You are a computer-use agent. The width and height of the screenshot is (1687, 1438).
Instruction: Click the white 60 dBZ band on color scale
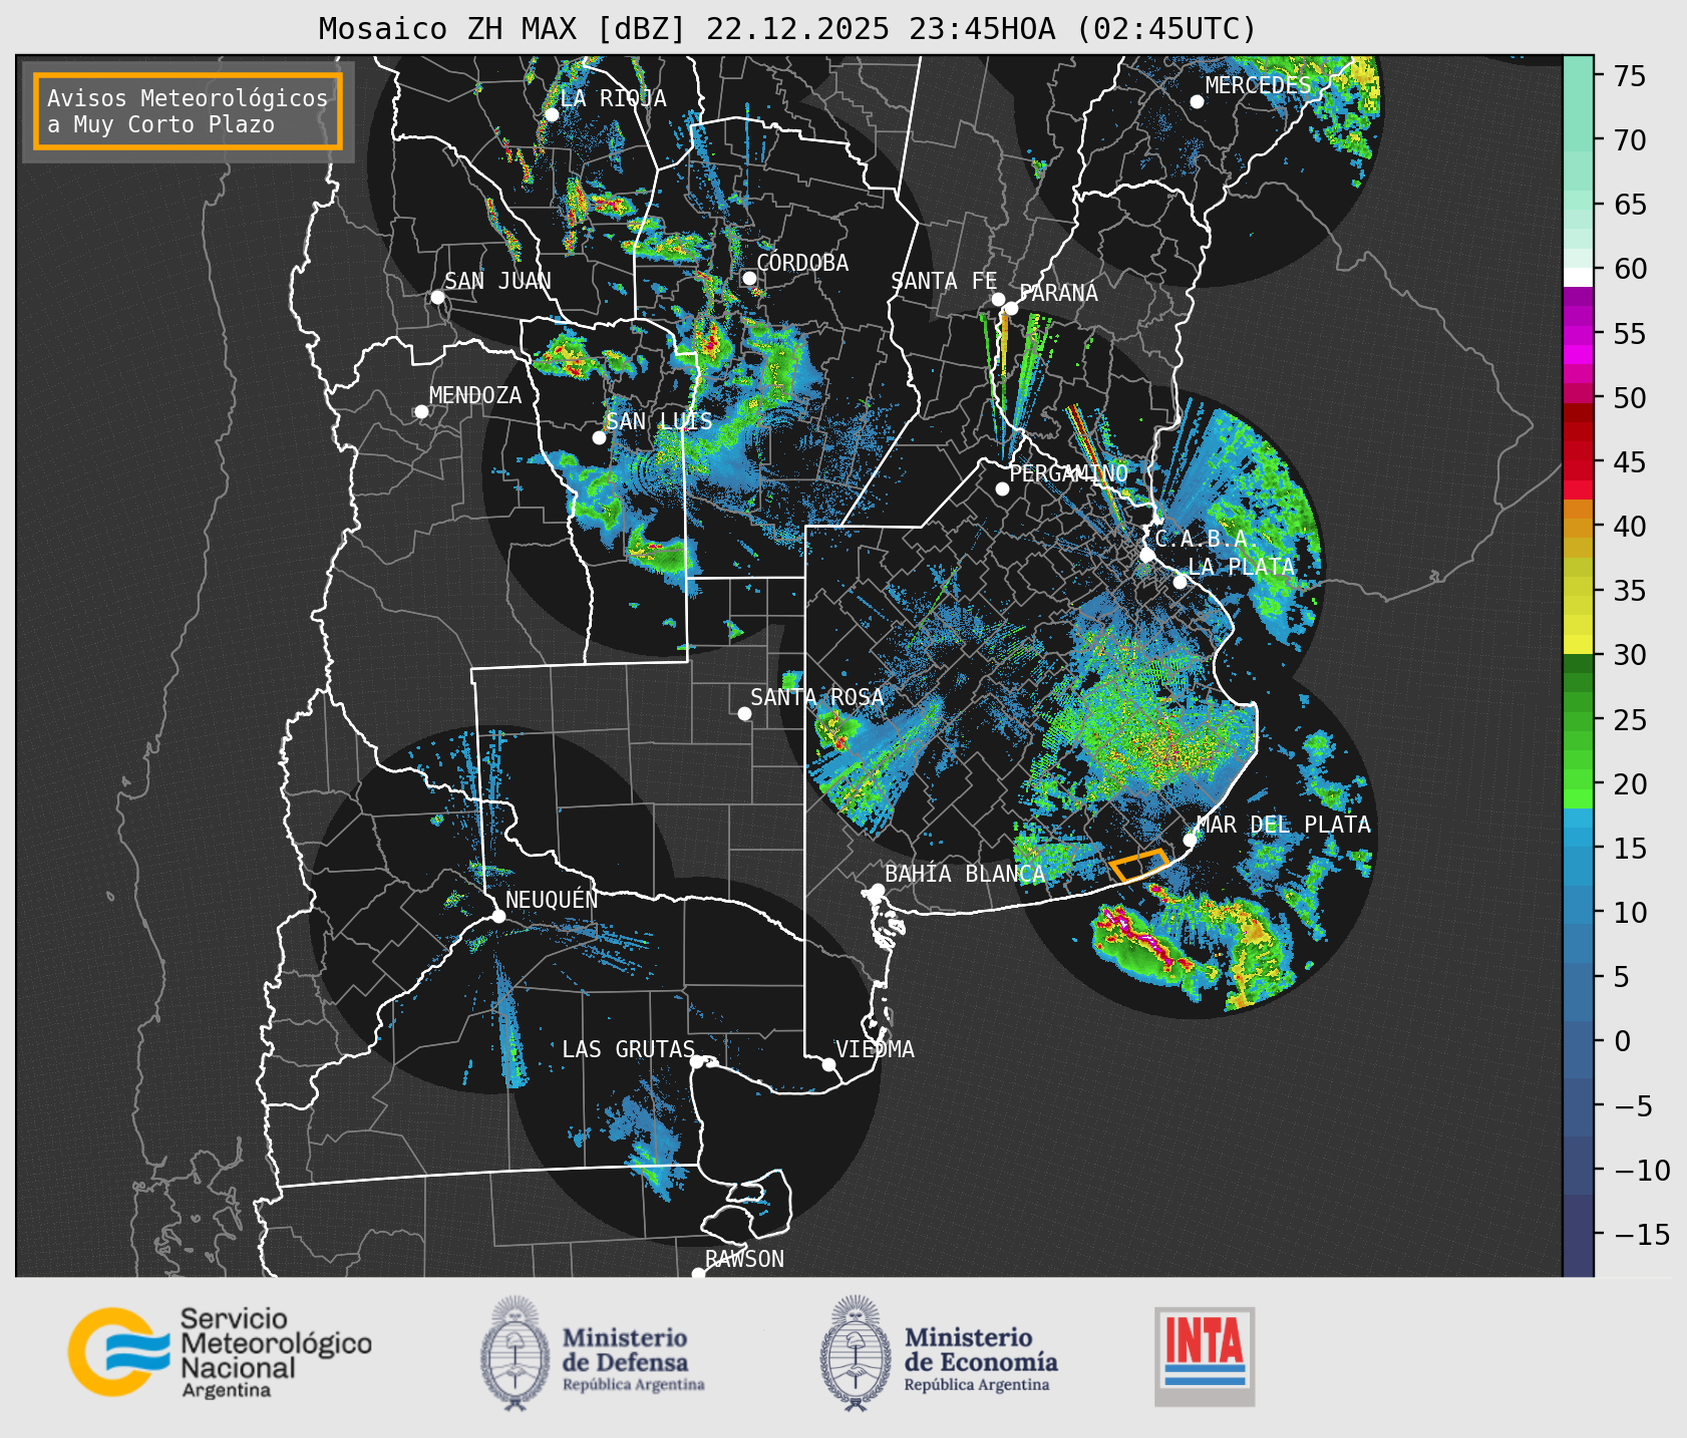(1578, 277)
